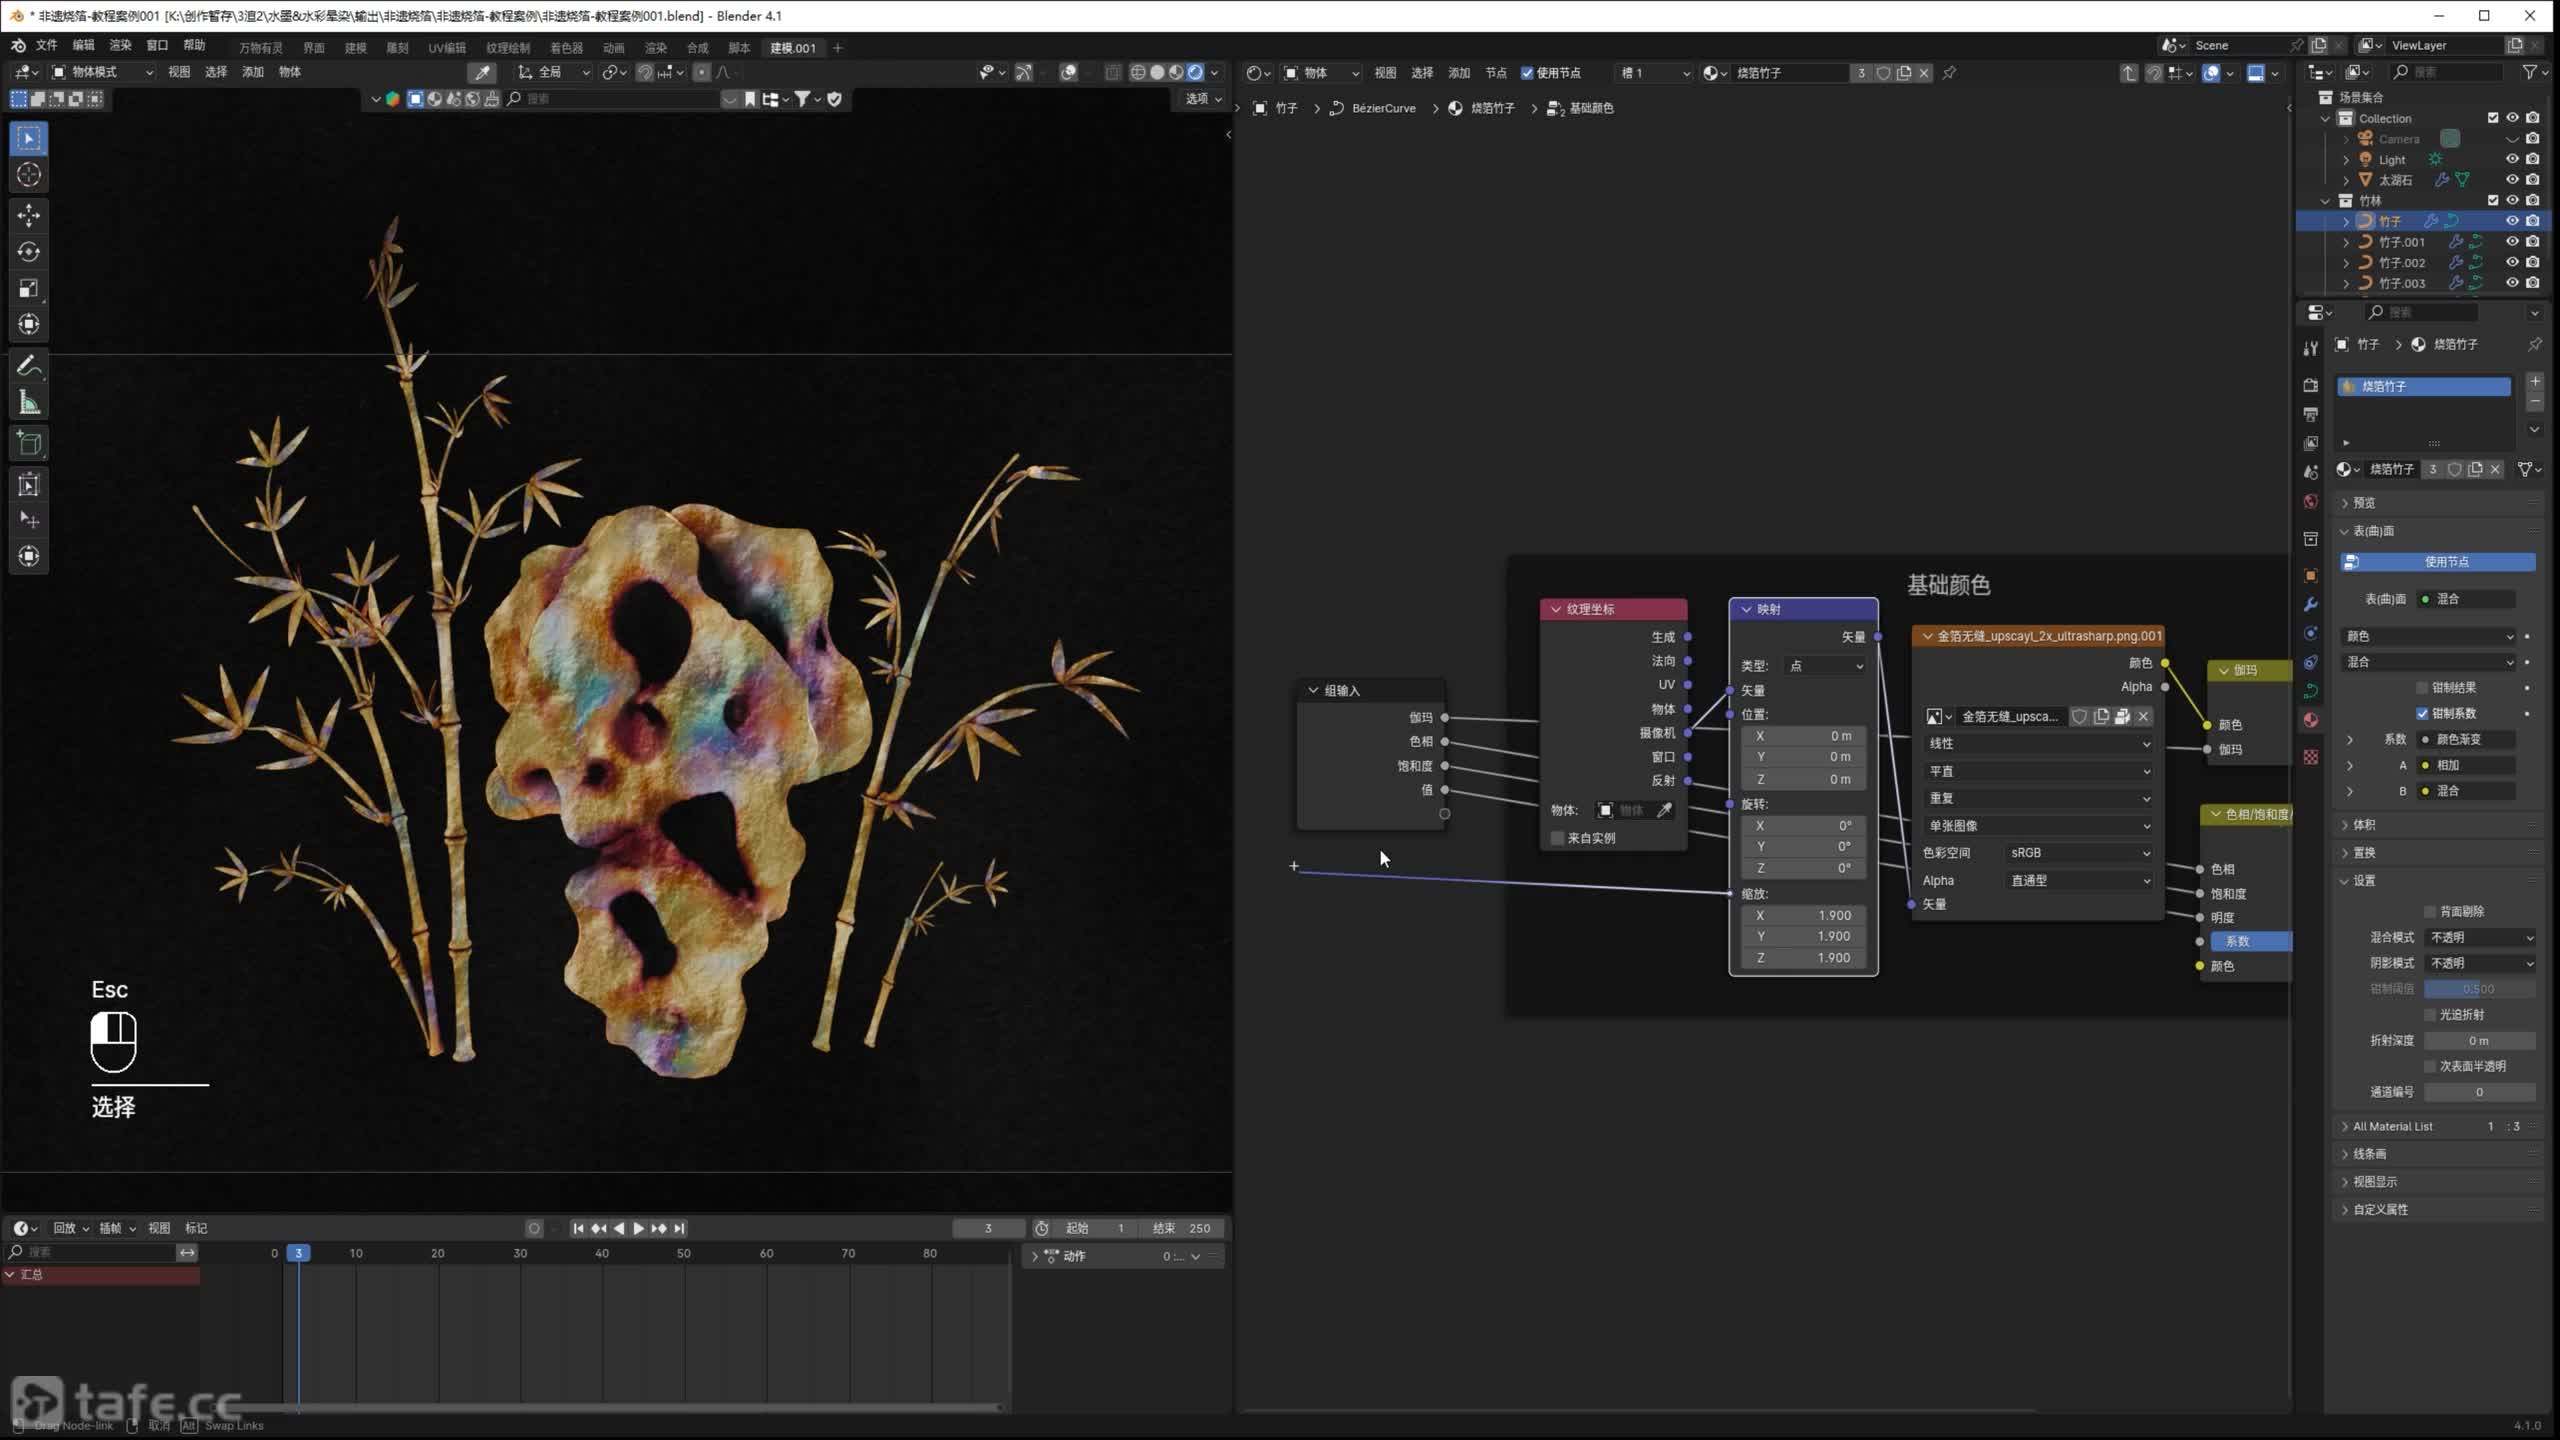The height and width of the screenshot is (1440, 2560).
Task: Enable 来自实例 checkbox in texture coordinate node
Action: [x=1557, y=838]
